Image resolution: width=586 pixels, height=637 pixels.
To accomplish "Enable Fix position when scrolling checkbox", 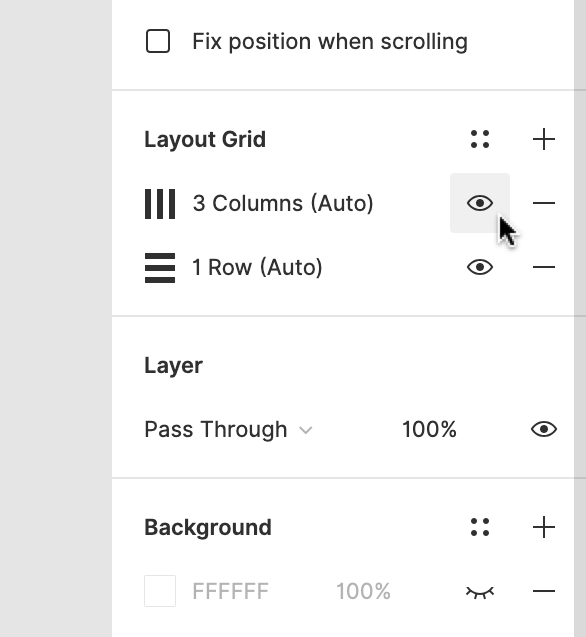I will (x=158, y=41).
